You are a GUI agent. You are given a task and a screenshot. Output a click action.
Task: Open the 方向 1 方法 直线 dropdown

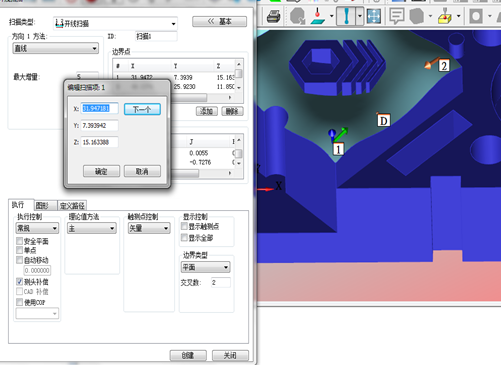[x=56, y=48]
